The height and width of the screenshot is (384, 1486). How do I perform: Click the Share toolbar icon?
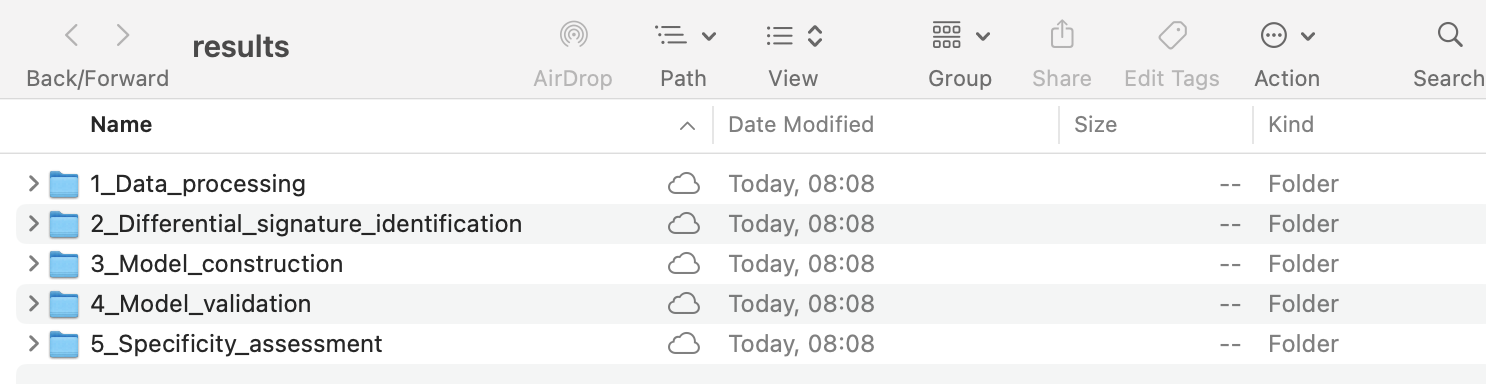pos(1061,36)
